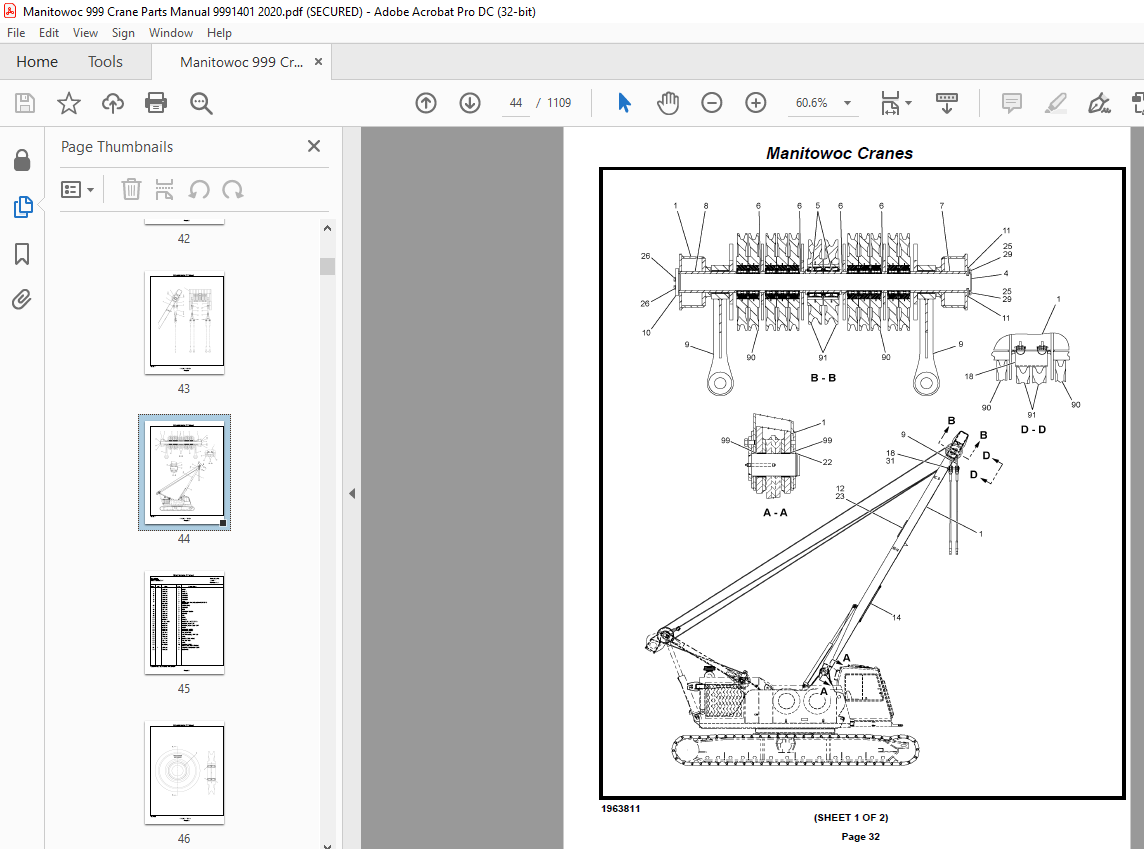
Task: Select the Highlight text tool
Action: [x=1056, y=103]
